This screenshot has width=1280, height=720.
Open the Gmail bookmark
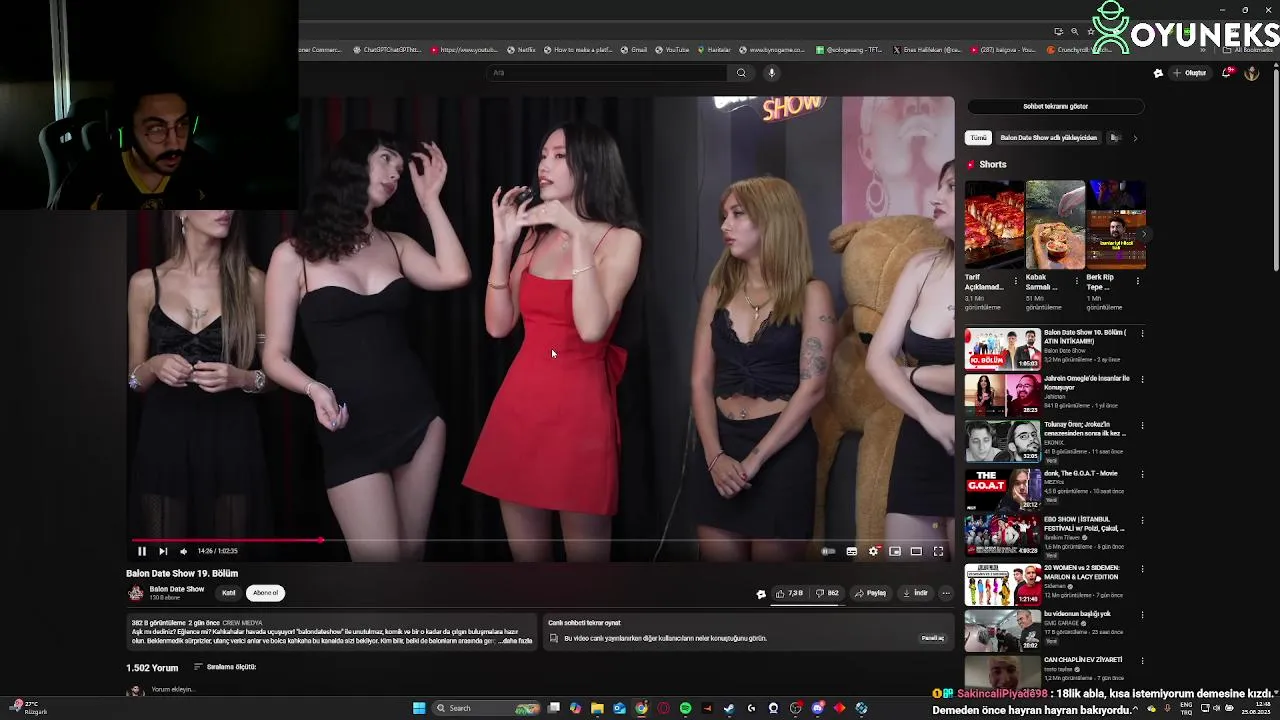(x=634, y=50)
